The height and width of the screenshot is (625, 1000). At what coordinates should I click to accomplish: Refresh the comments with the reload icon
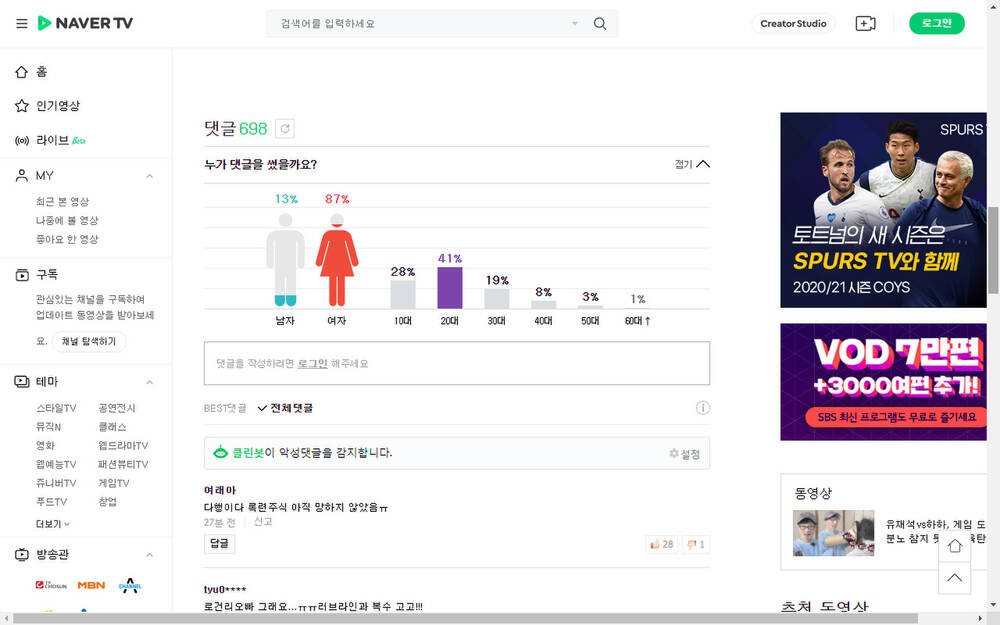point(285,129)
